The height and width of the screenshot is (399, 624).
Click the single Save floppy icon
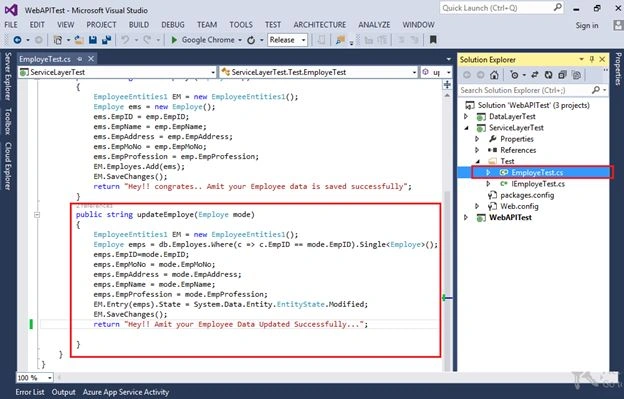(93, 40)
